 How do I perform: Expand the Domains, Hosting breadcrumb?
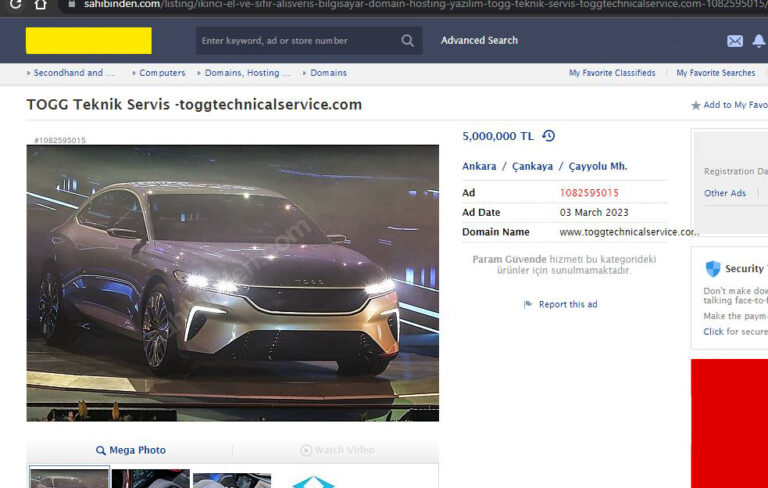248,73
